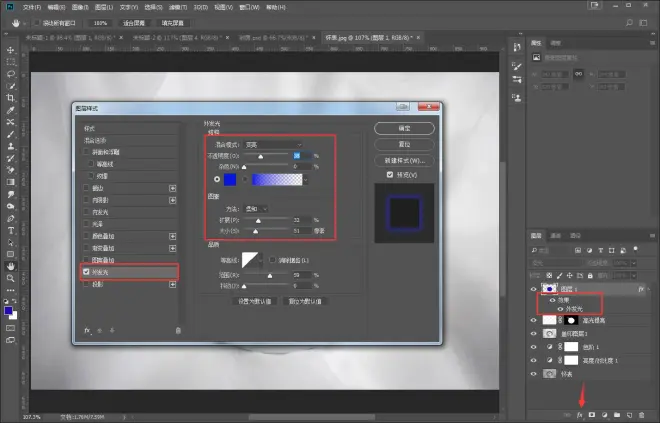
Task: Add a layer mask from Layers panel bottom
Action: 592,415
